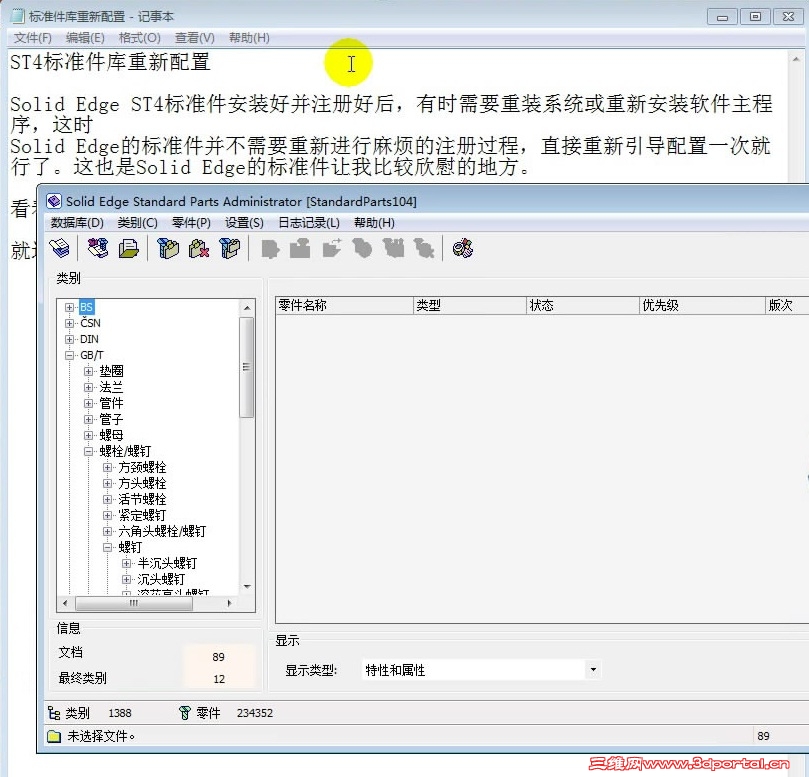This screenshot has width=809, height=777.
Task: Click the yellow folder icon in status bar
Action: point(54,736)
